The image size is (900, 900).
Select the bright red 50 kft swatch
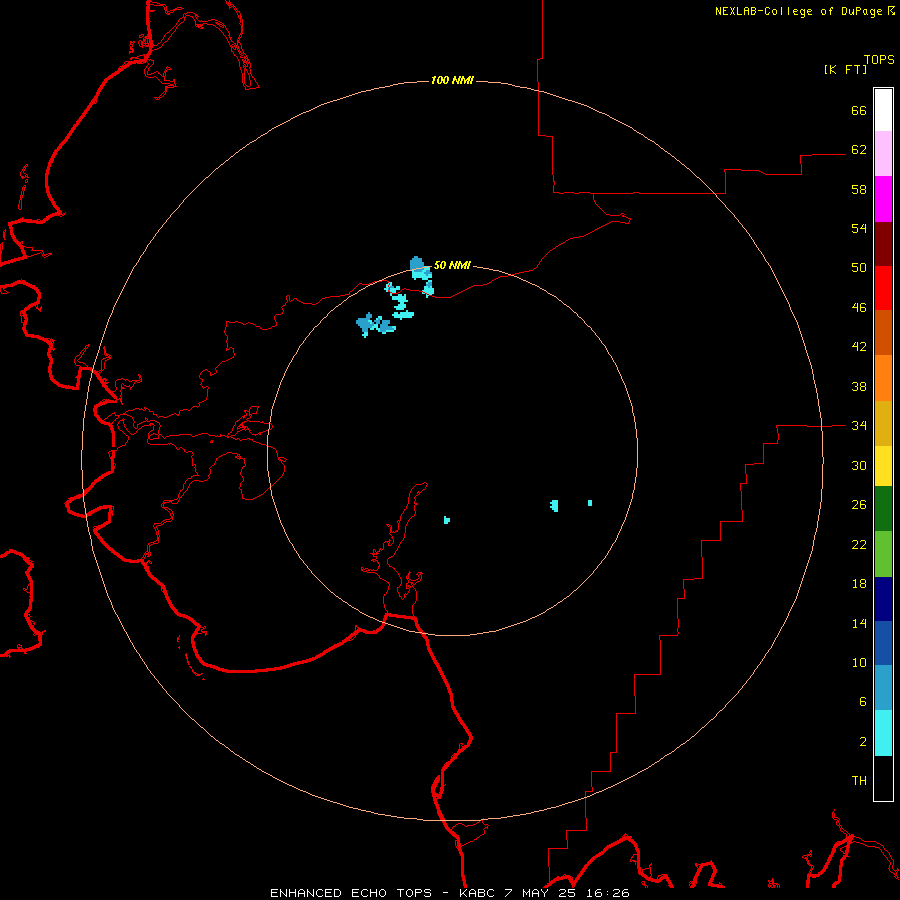click(883, 288)
